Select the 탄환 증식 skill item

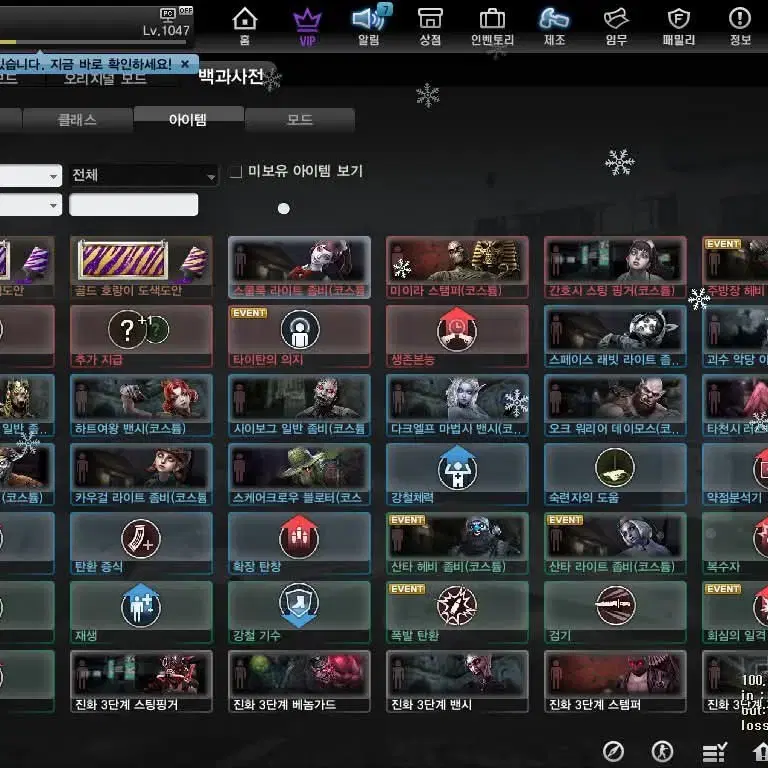click(x=141, y=543)
